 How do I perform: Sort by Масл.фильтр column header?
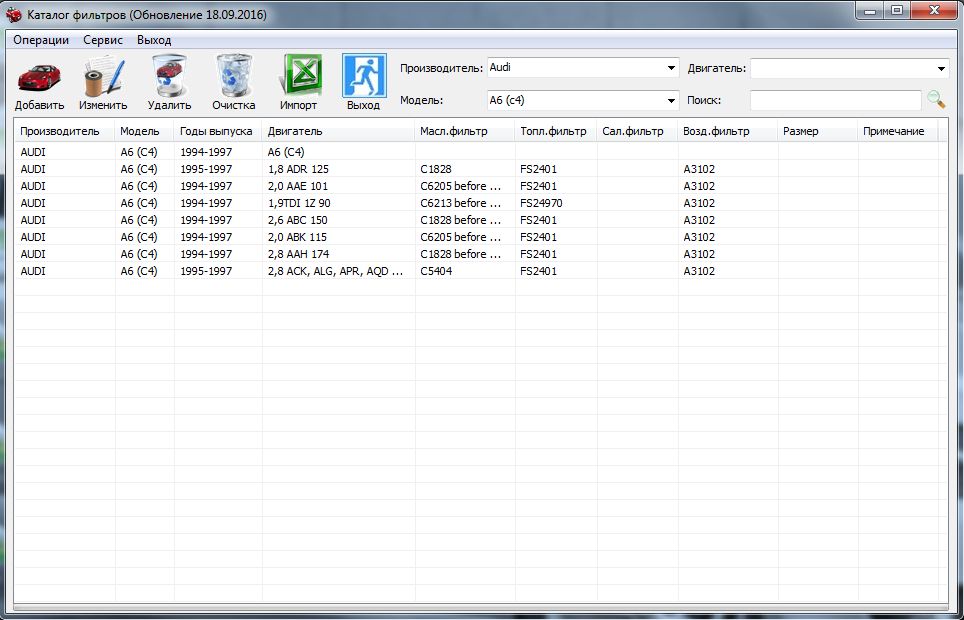(x=465, y=131)
